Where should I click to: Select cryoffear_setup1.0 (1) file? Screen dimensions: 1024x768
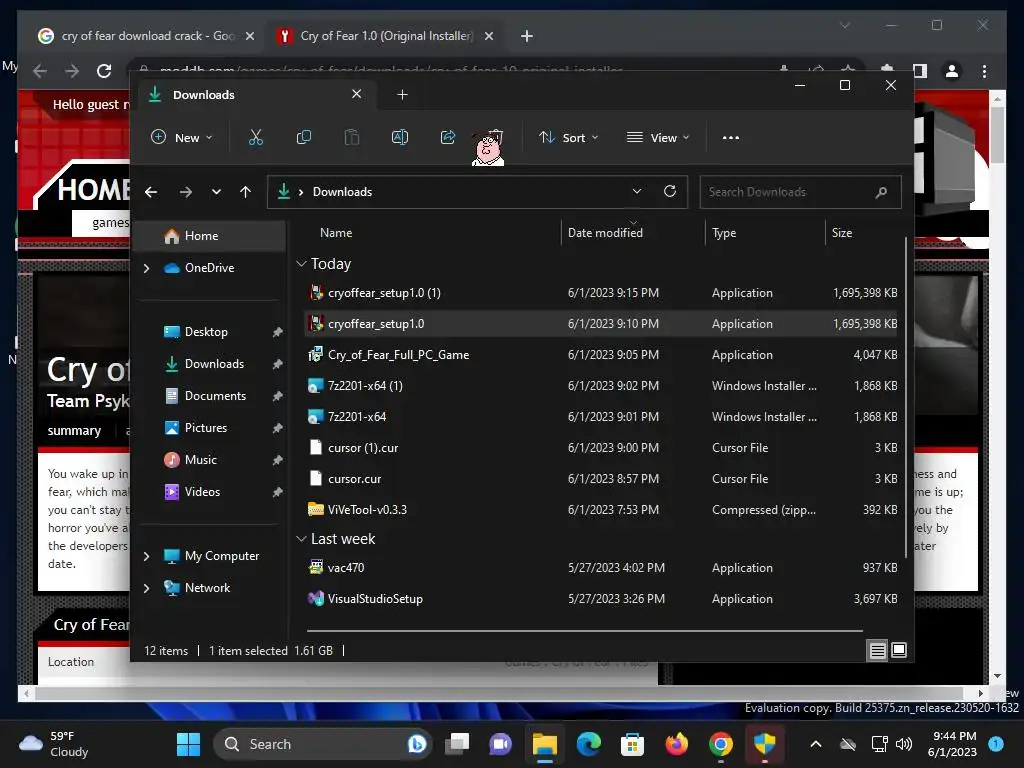click(x=601, y=293)
